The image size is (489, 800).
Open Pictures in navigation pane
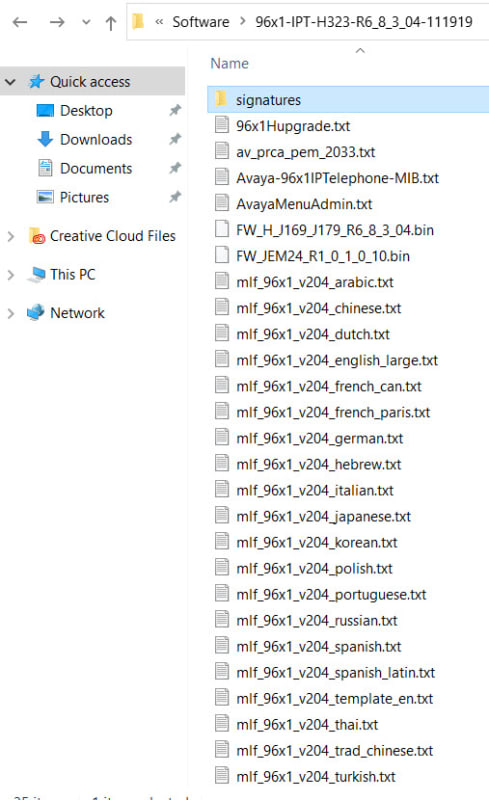[84, 197]
